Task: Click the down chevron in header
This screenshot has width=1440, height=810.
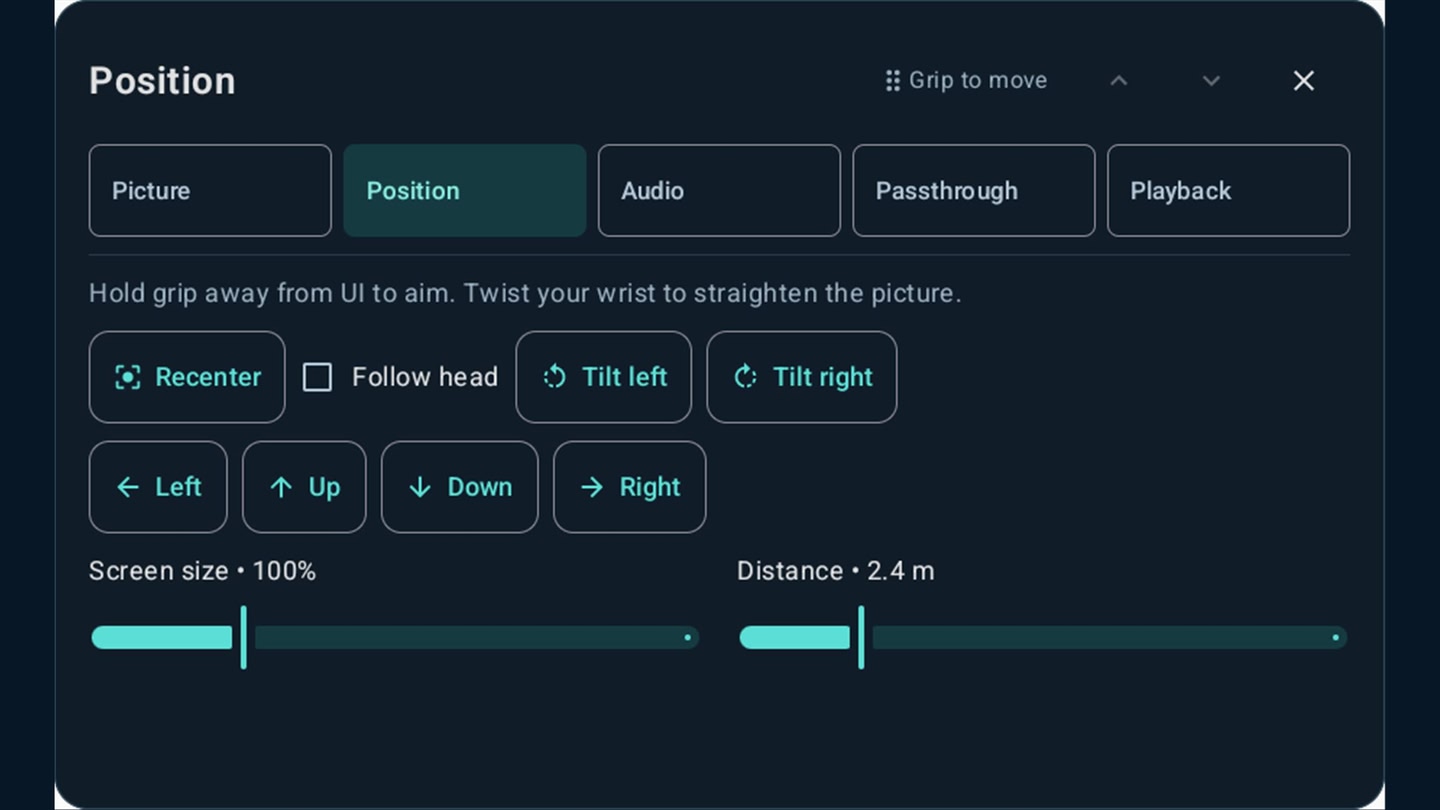Action: 1211,80
